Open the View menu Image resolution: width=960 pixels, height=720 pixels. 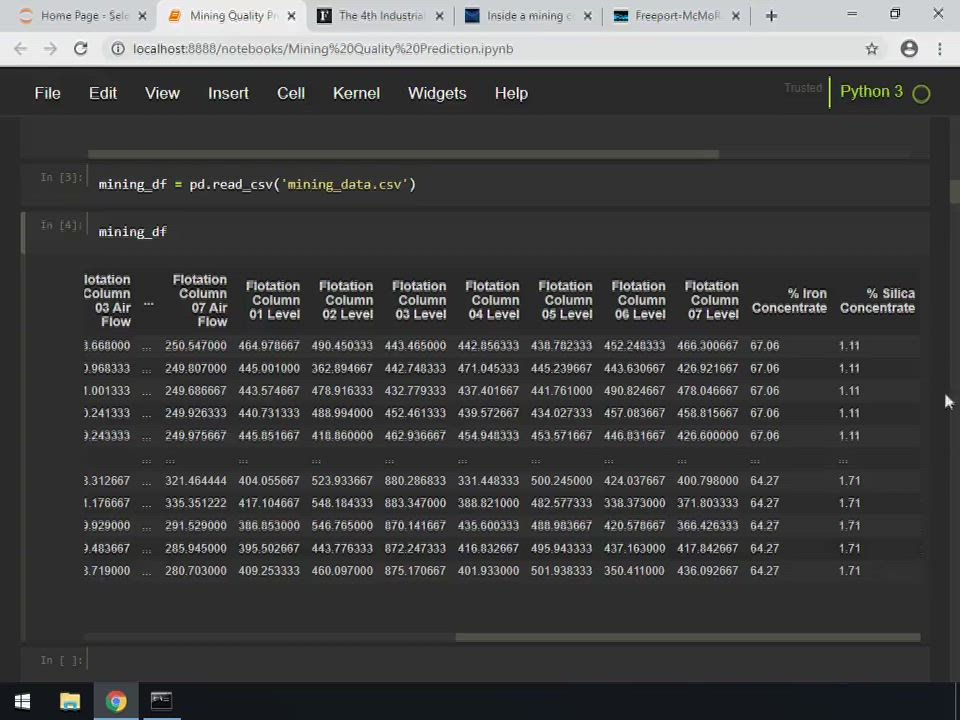coord(162,93)
